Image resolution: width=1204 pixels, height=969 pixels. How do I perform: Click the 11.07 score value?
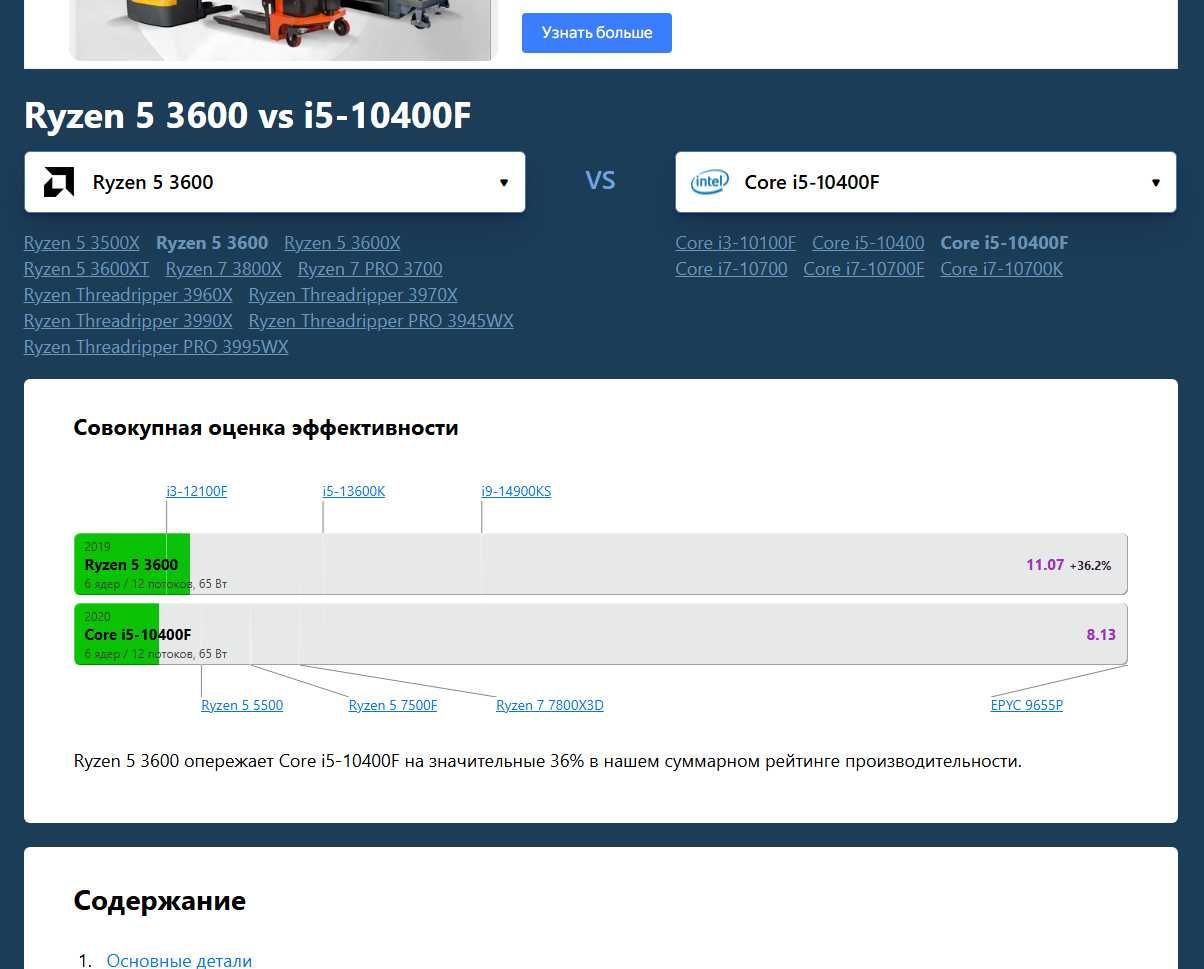click(1045, 565)
